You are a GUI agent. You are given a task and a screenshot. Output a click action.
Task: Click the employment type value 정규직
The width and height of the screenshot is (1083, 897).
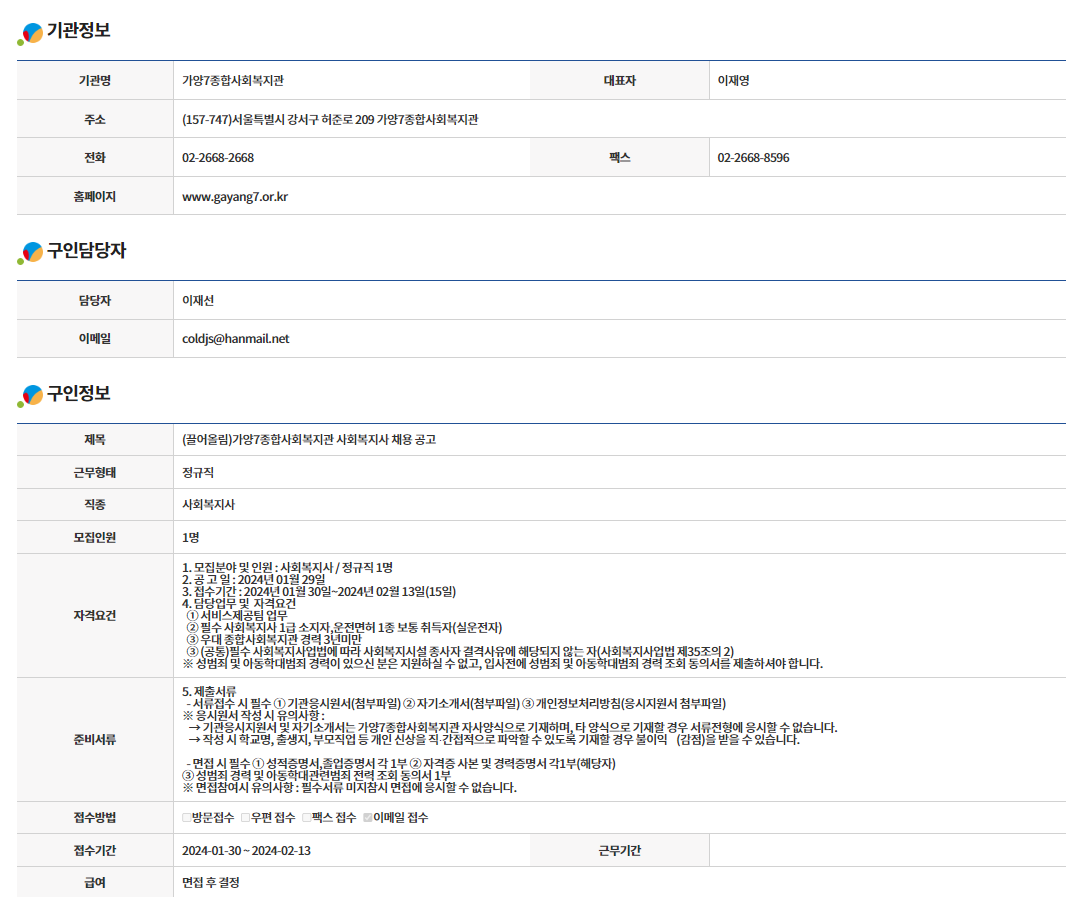198,472
